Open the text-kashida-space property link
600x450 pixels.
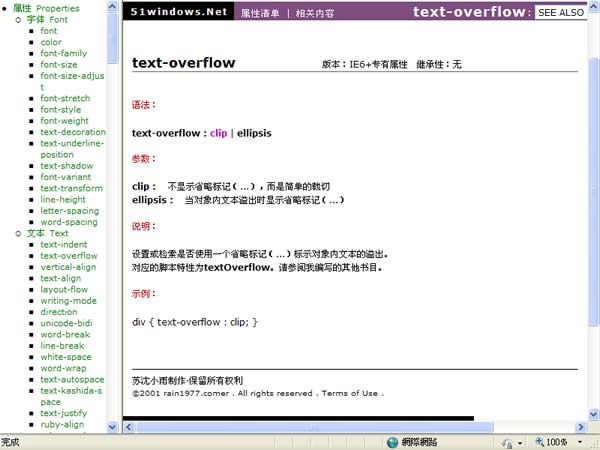click(x=71, y=396)
